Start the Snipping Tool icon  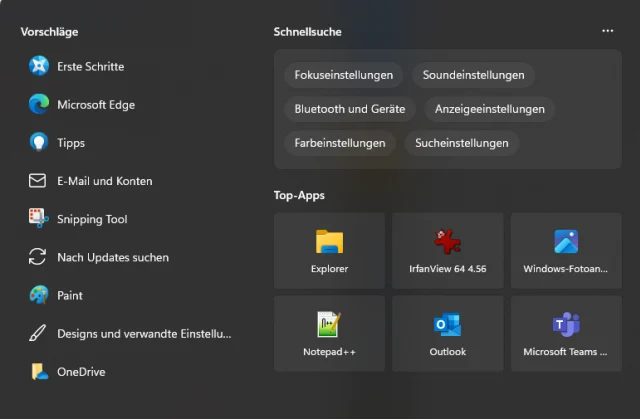pos(39,218)
